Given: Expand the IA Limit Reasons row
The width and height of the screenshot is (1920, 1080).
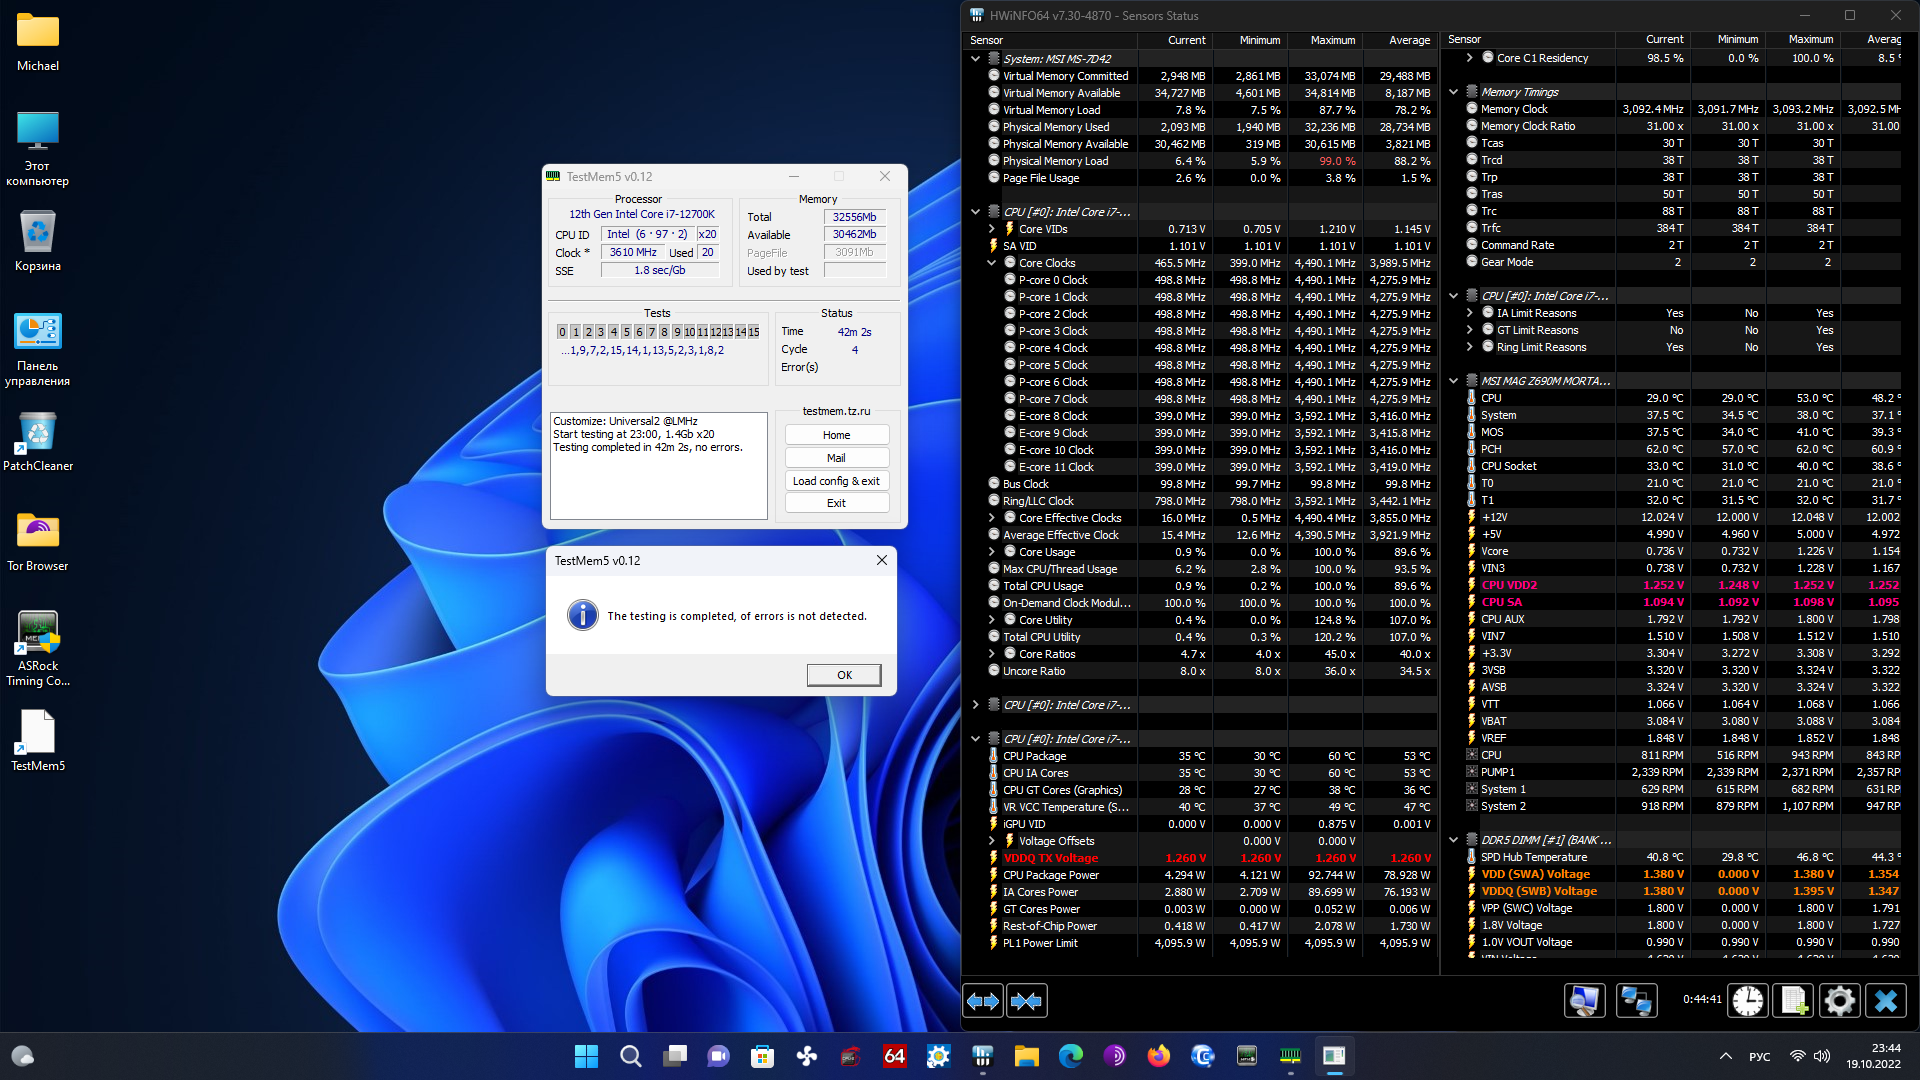Looking at the screenshot, I should pyautogui.click(x=1470, y=313).
